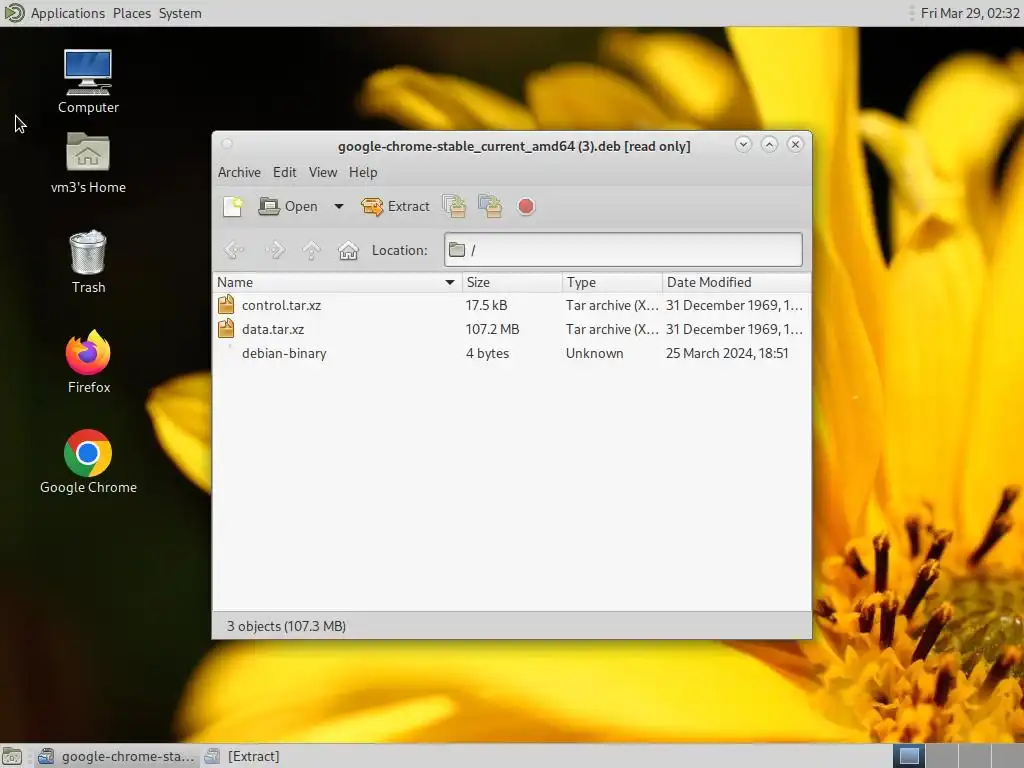Click the 17.5 kB size cell
Image resolution: width=1024 pixels, height=768 pixels.
tap(487, 305)
